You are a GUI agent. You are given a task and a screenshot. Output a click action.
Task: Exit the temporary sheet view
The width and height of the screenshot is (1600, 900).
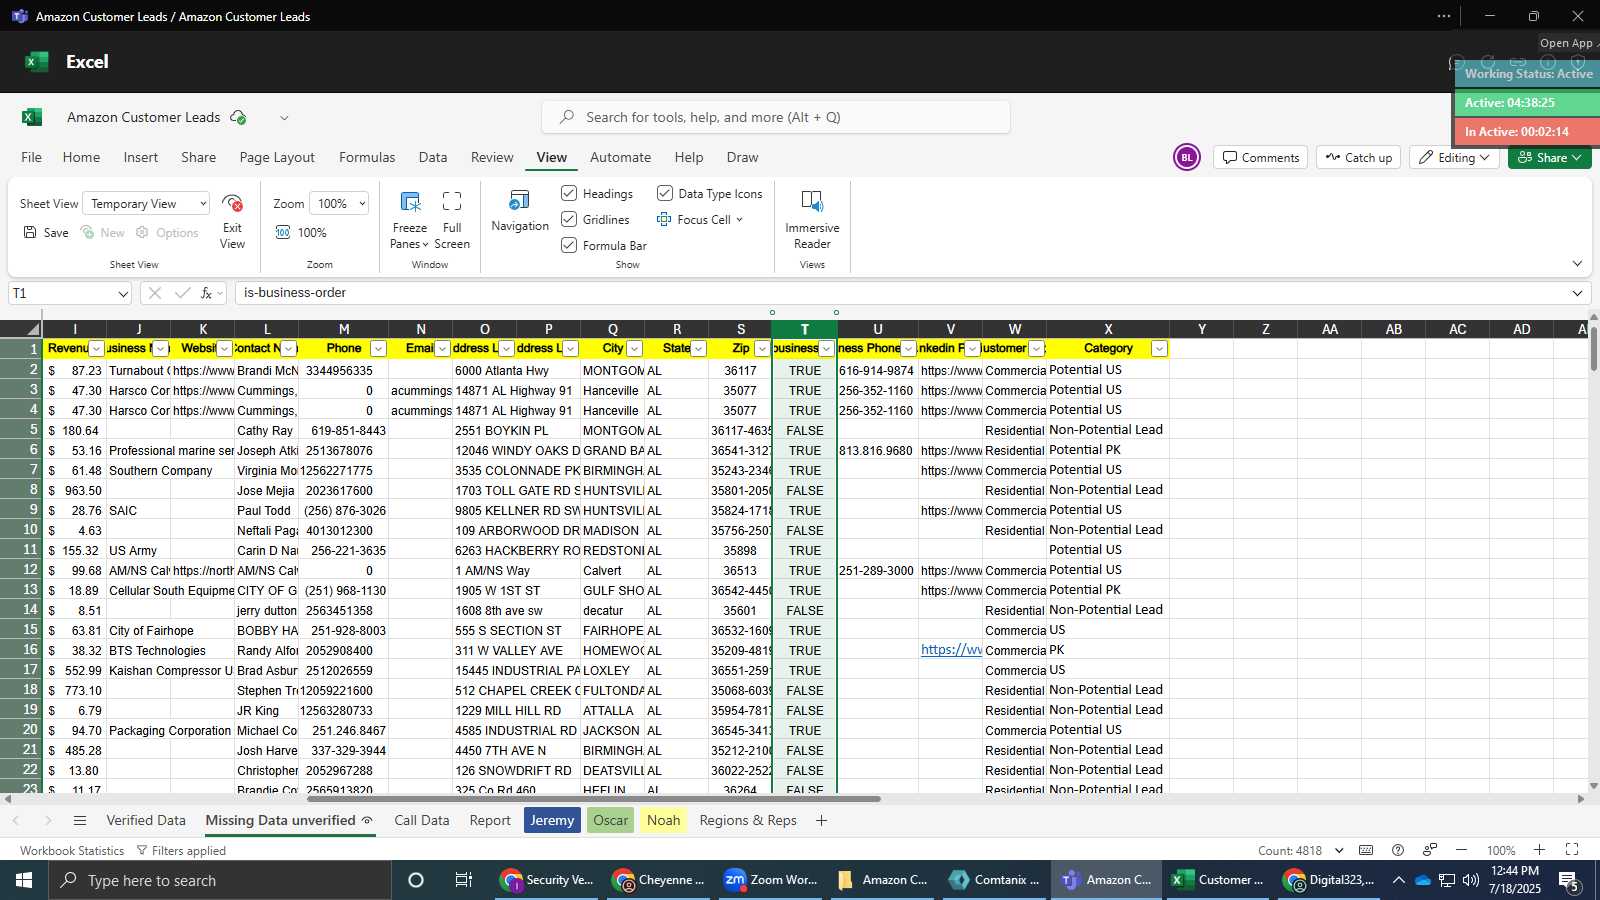[232, 220]
